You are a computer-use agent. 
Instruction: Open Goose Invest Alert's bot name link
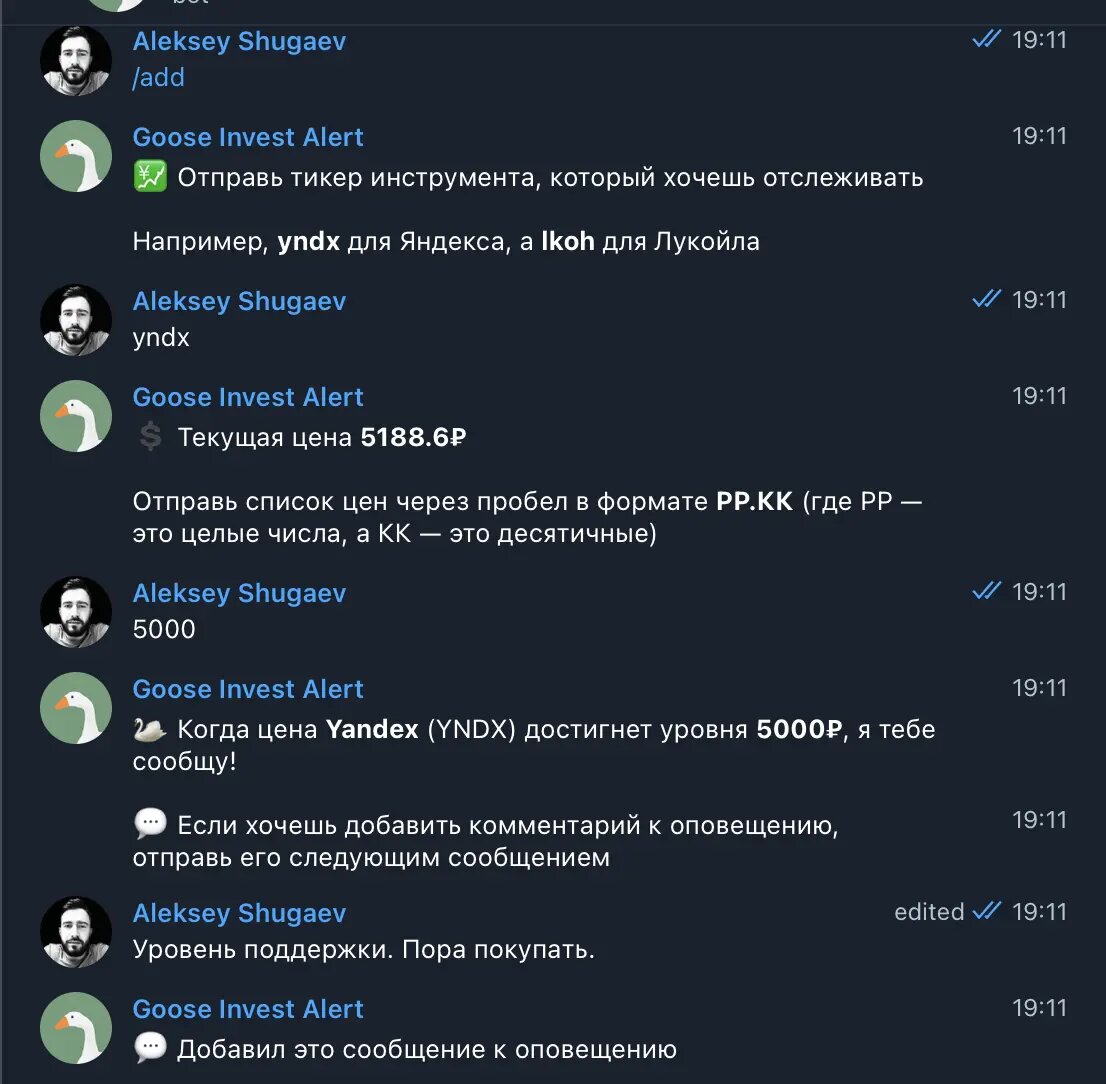point(247,137)
